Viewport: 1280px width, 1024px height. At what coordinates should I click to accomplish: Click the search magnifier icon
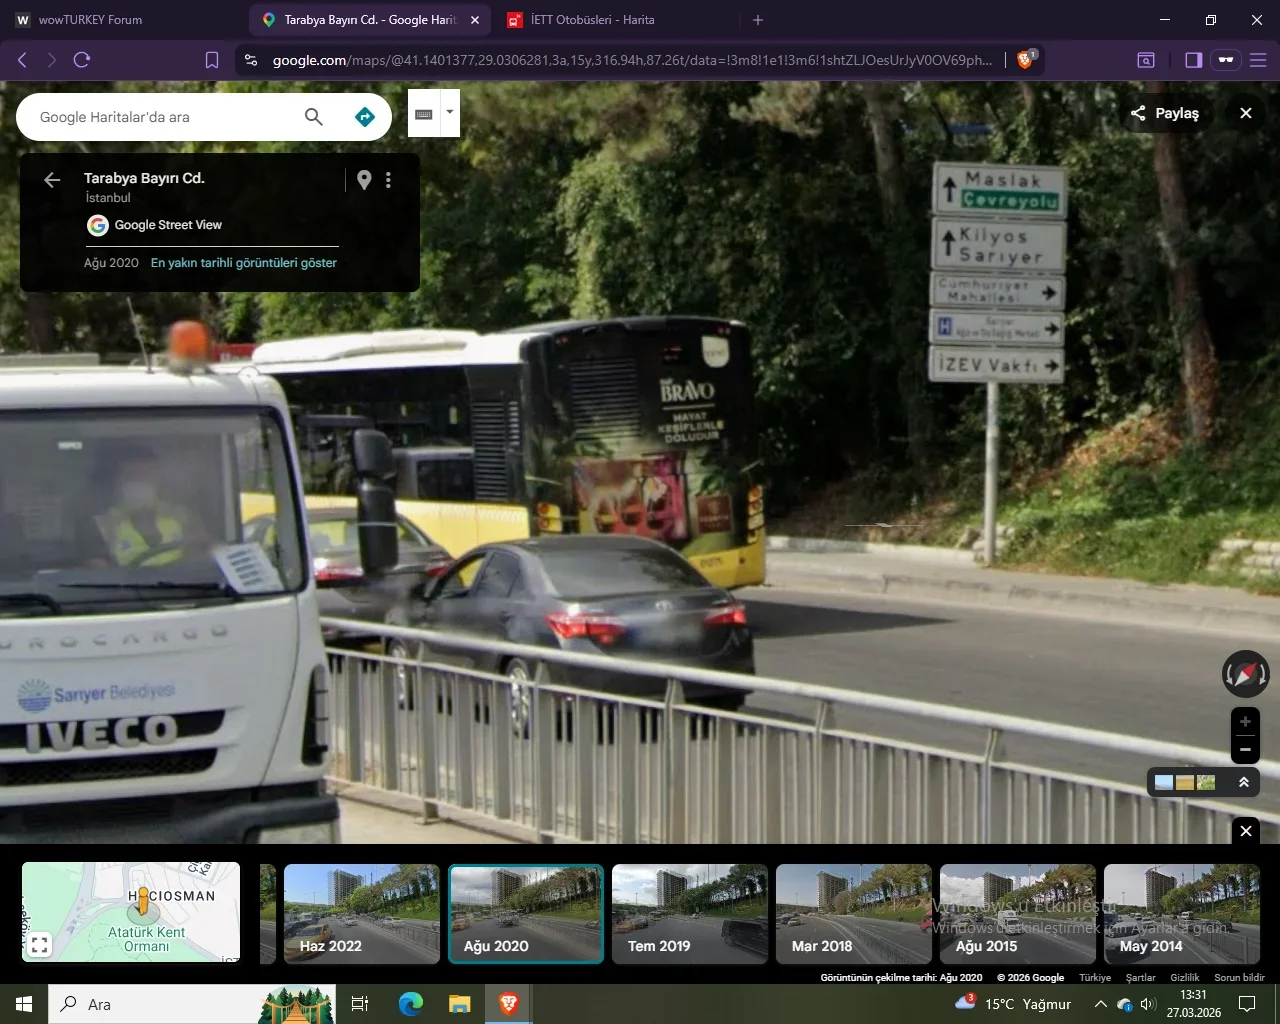pyautogui.click(x=314, y=117)
